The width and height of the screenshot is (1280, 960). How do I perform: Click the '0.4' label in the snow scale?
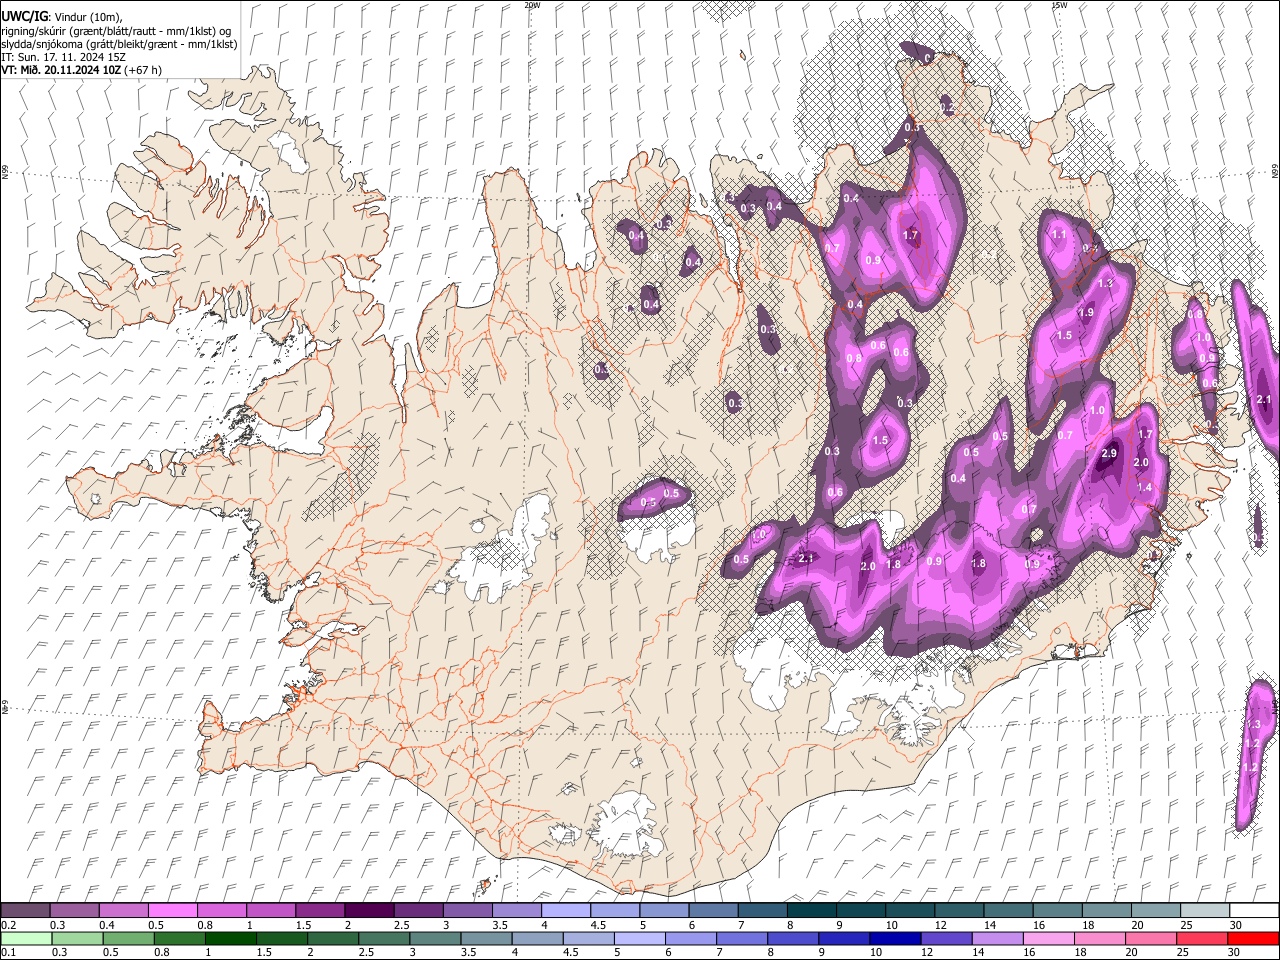click(x=108, y=925)
